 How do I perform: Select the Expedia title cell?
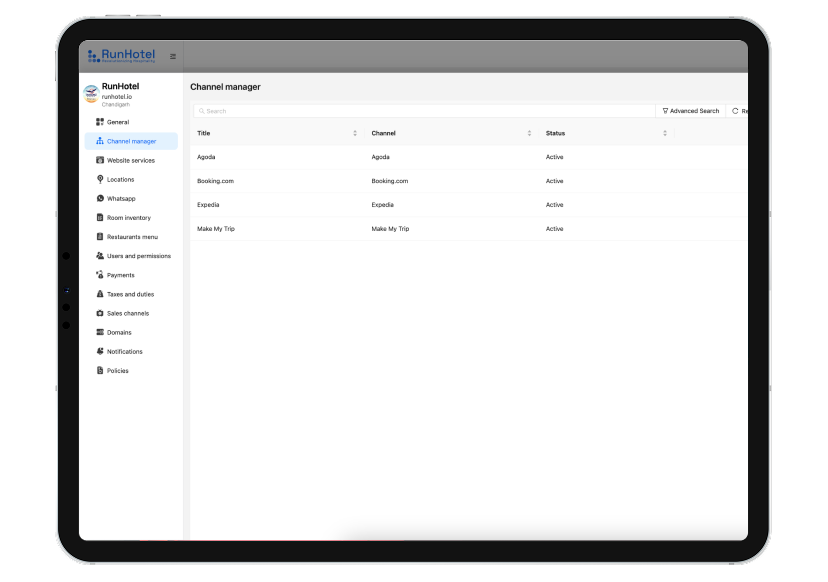(x=208, y=204)
